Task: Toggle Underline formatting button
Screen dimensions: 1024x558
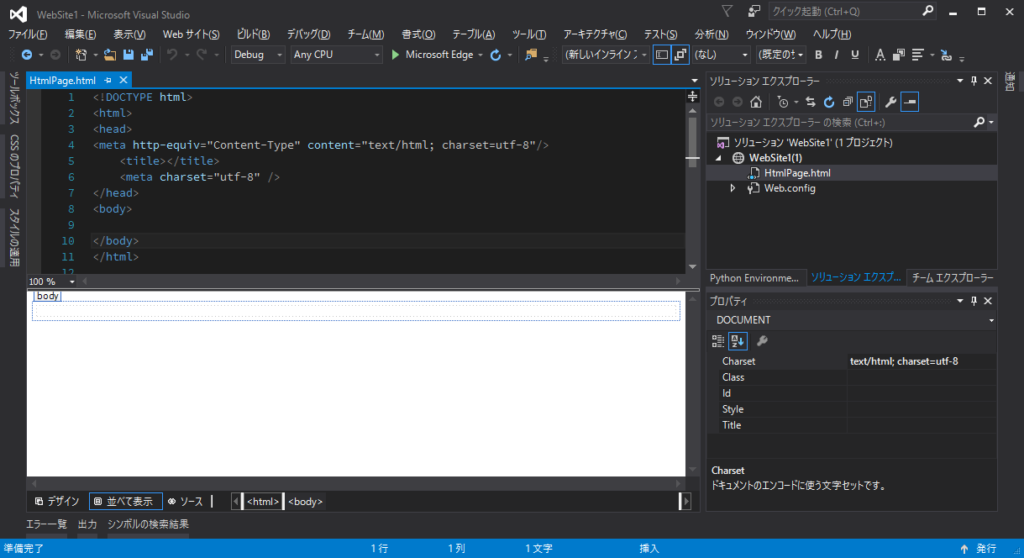Action: [x=854, y=55]
